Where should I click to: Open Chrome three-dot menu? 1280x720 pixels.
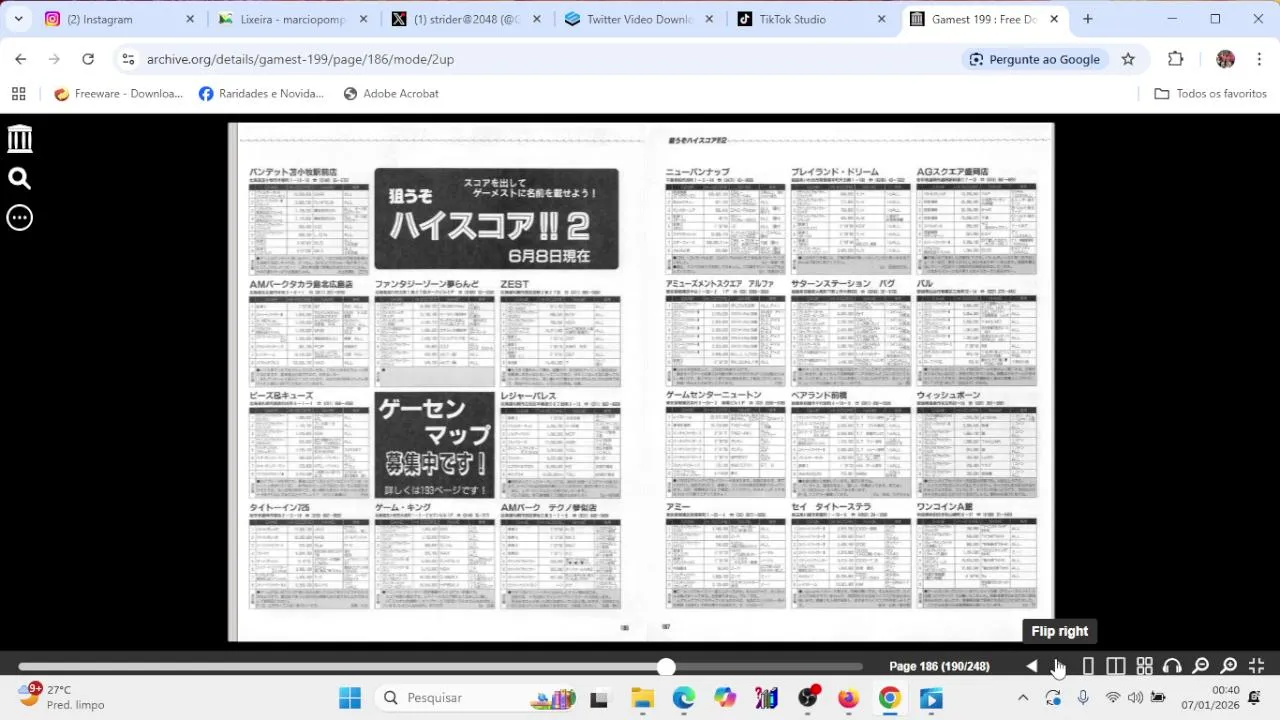click(1258, 59)
